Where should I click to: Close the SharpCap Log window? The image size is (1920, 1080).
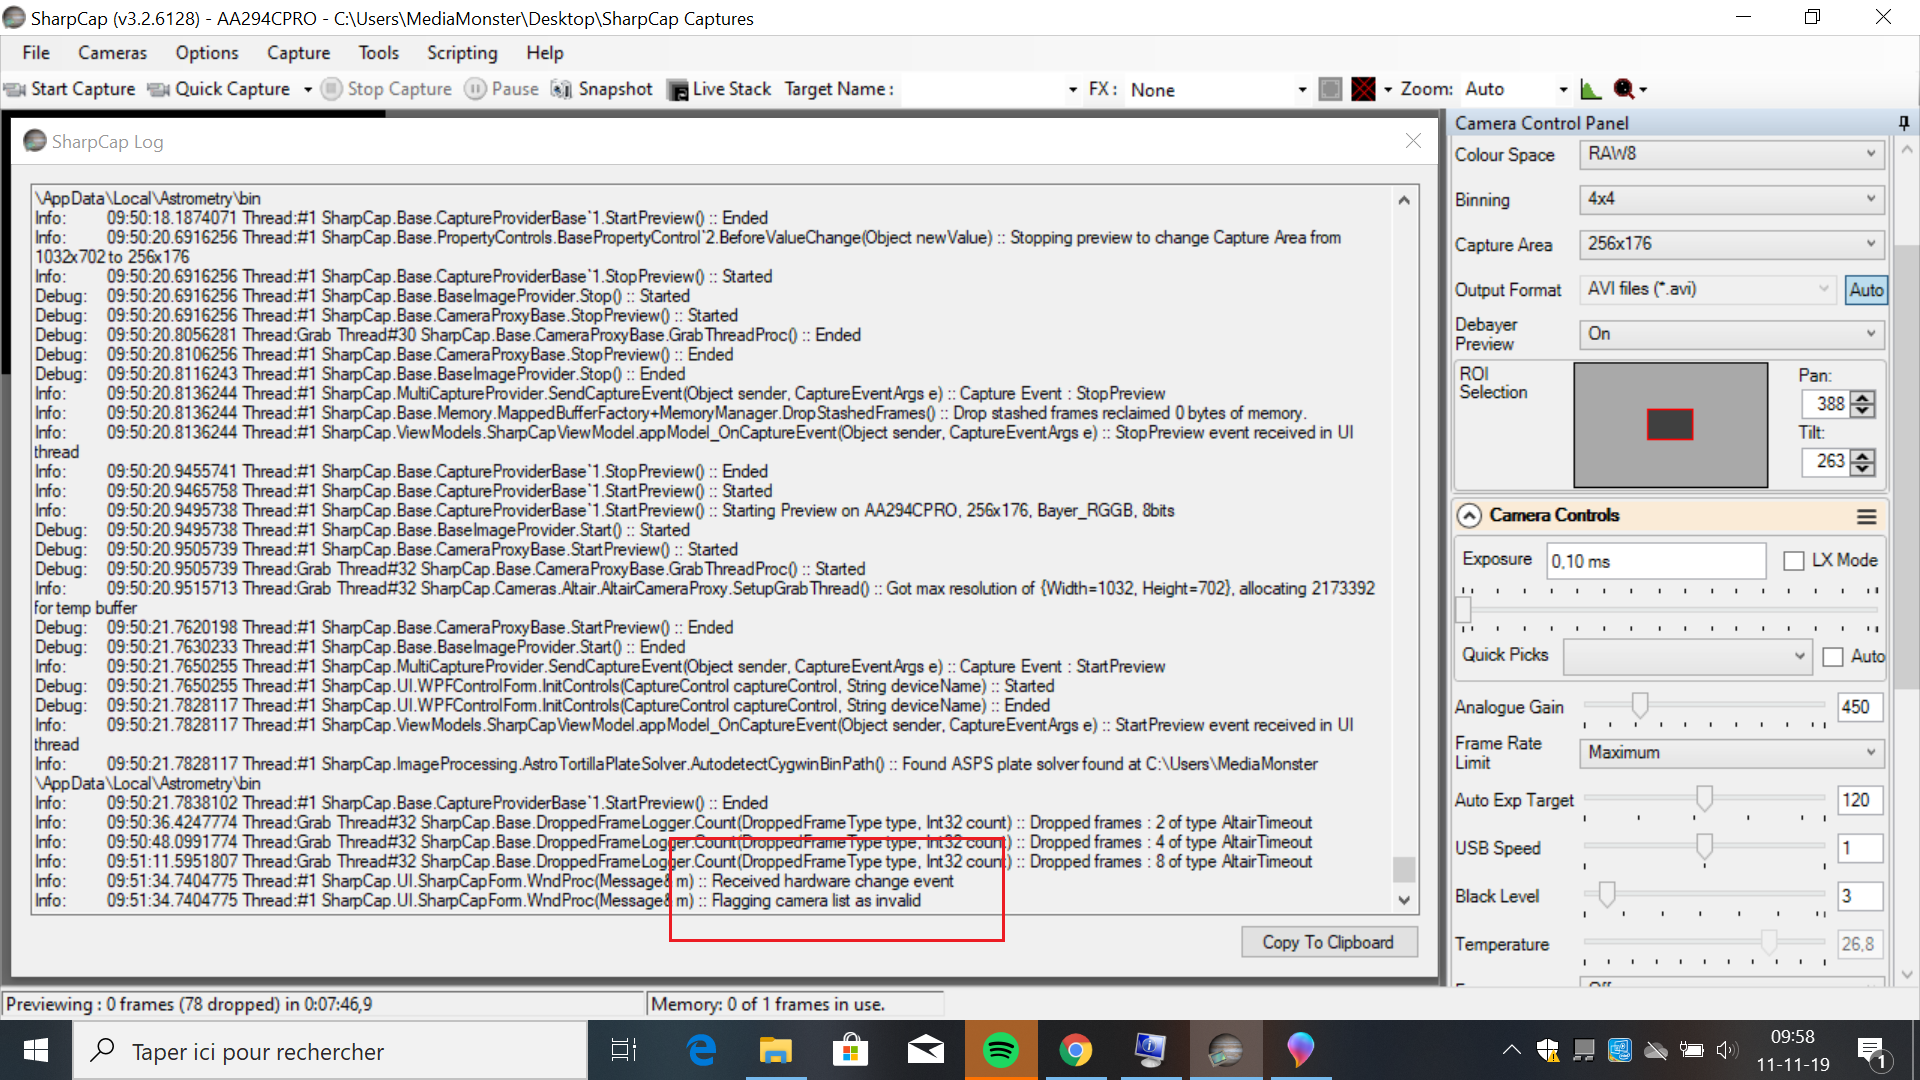[x=1413, y=141]
